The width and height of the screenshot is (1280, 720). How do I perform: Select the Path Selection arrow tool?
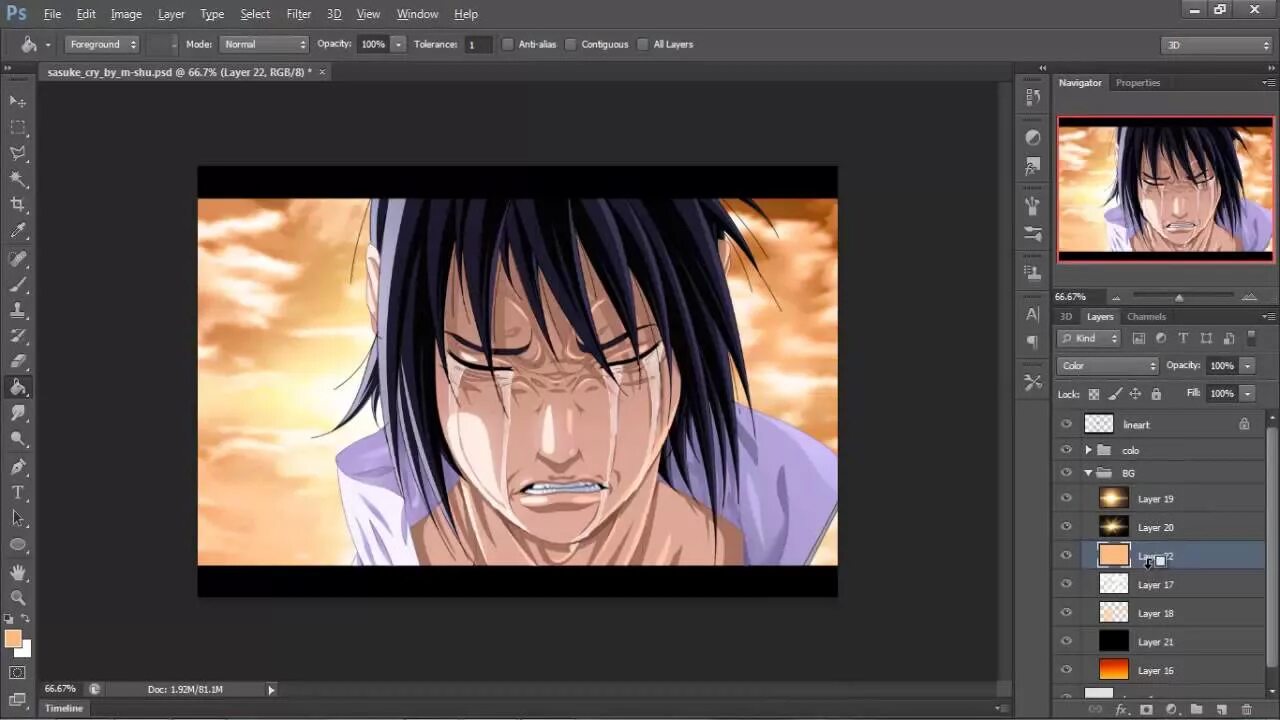(x=18, y=519)
